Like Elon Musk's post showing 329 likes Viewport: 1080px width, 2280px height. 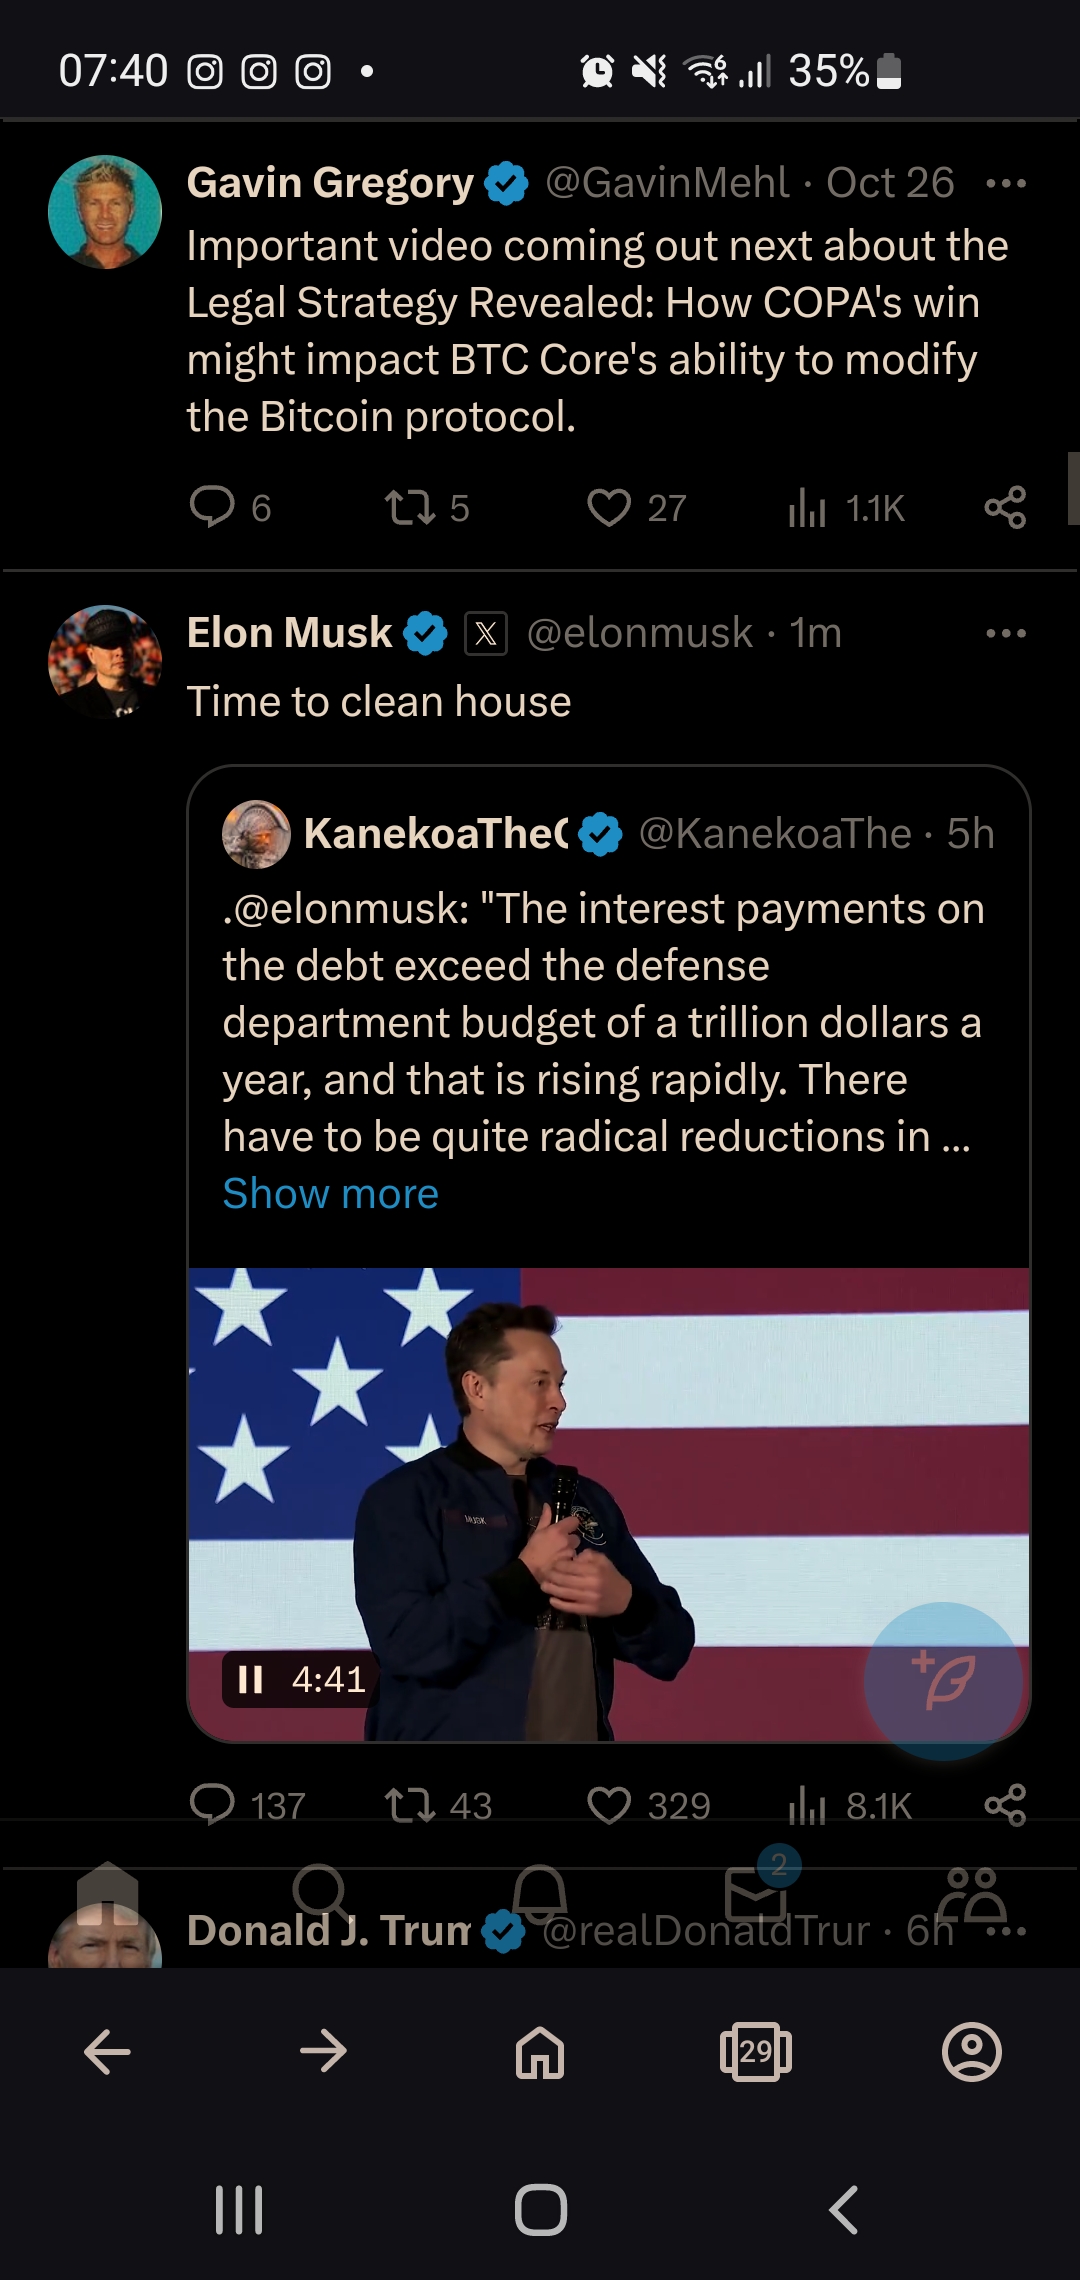click(x=608, y=1805)
